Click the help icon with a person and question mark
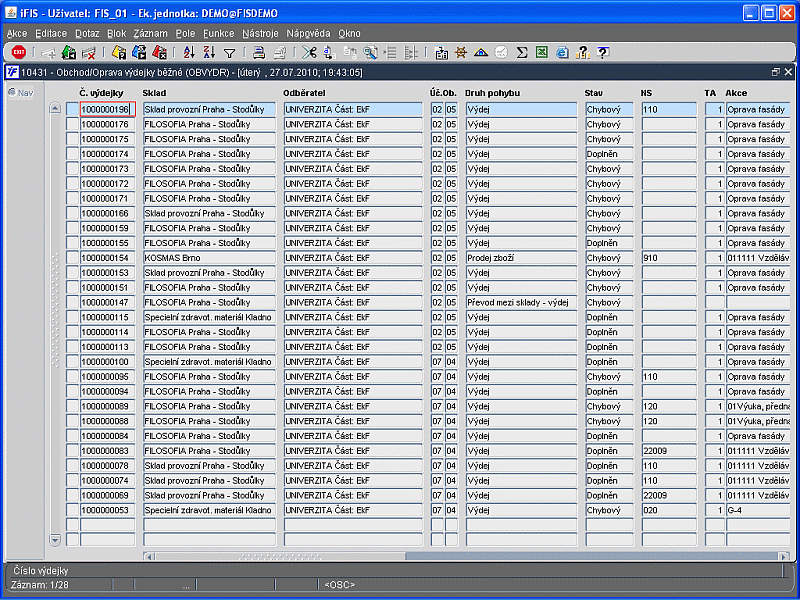 [x=582, y=52]
